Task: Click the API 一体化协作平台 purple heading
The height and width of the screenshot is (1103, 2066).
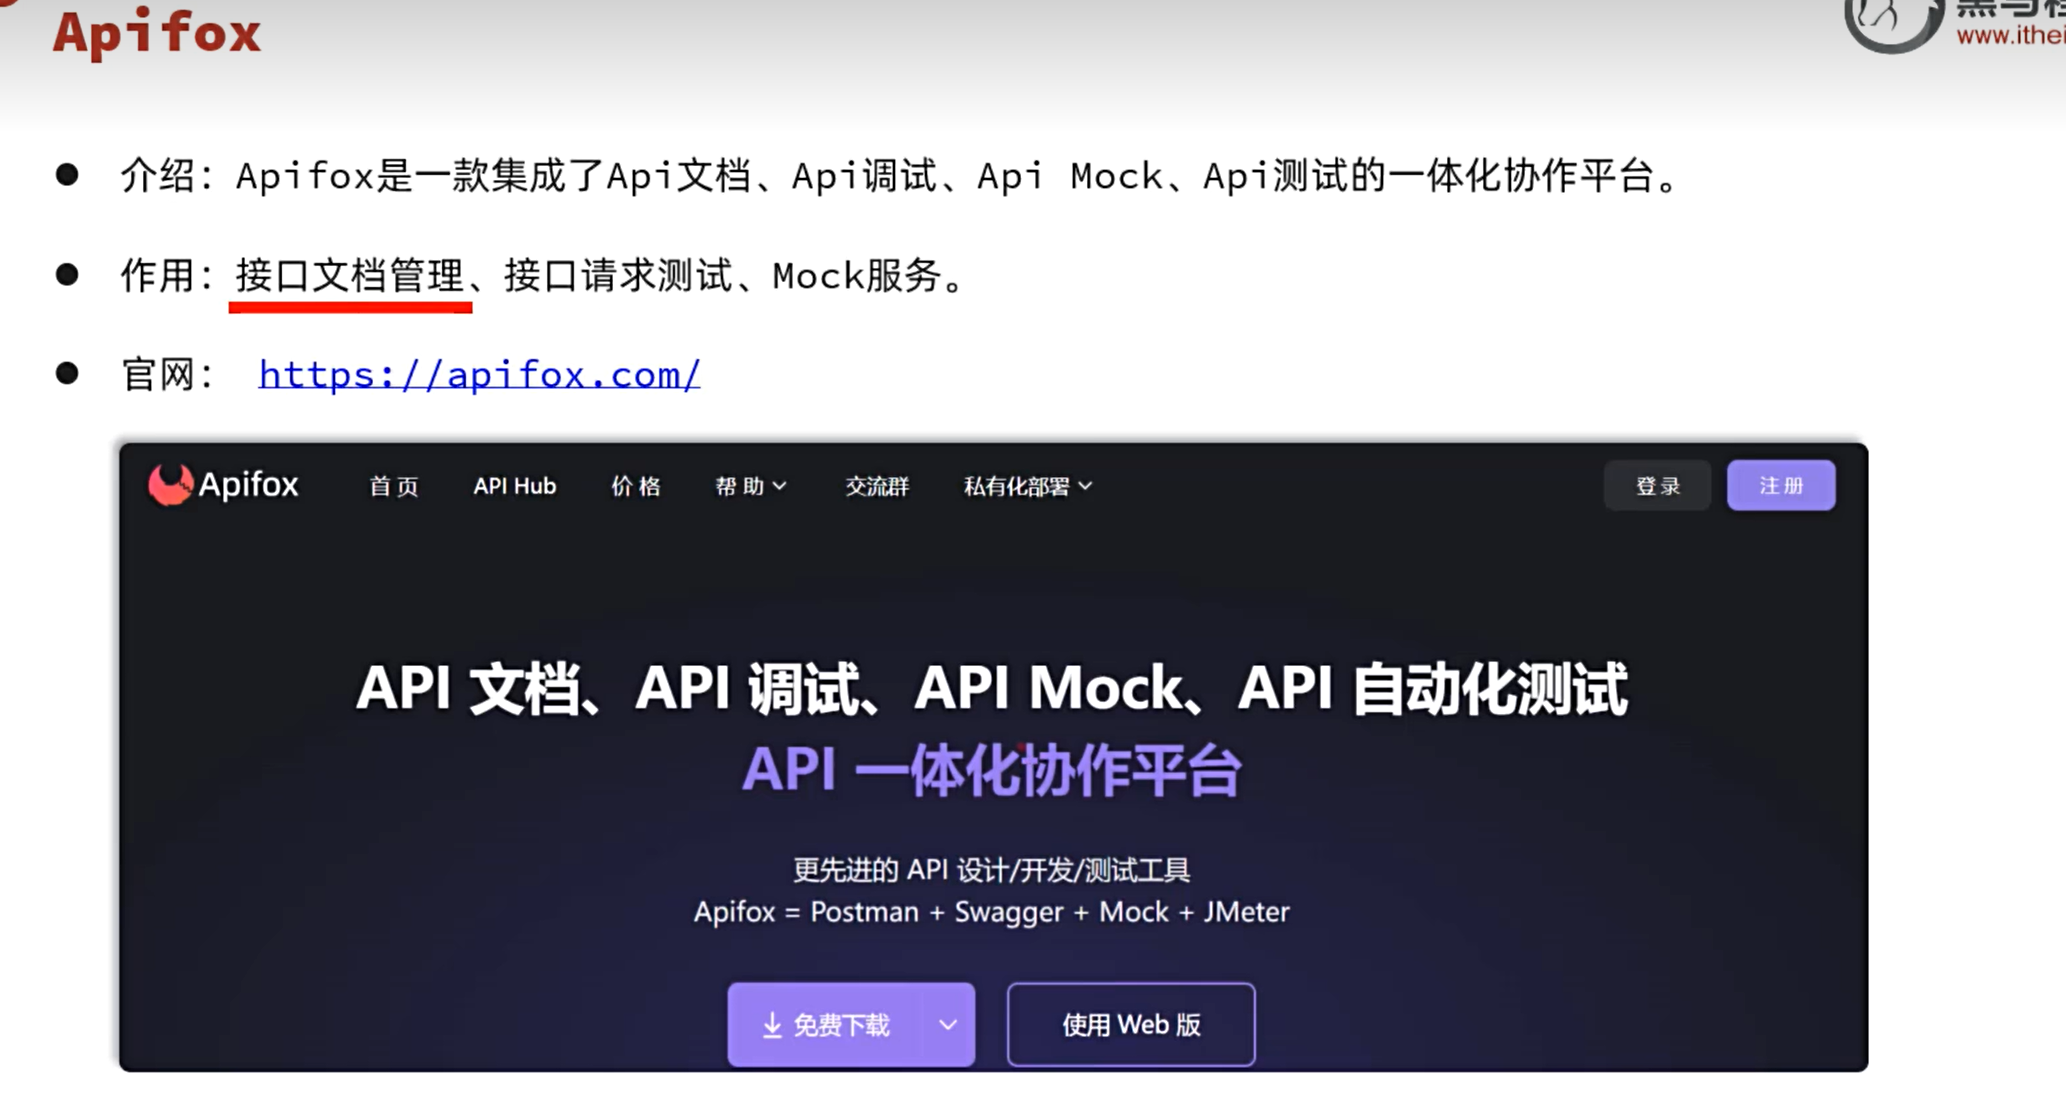Action: (991, 770)
